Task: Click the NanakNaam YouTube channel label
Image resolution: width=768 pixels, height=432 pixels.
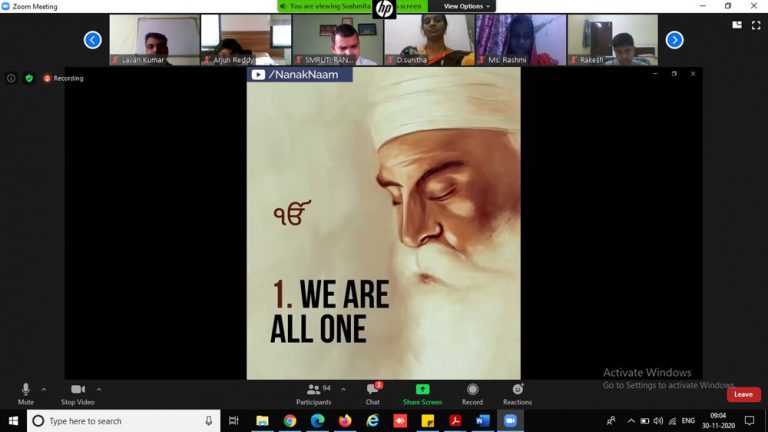Action: pos(299,74)
